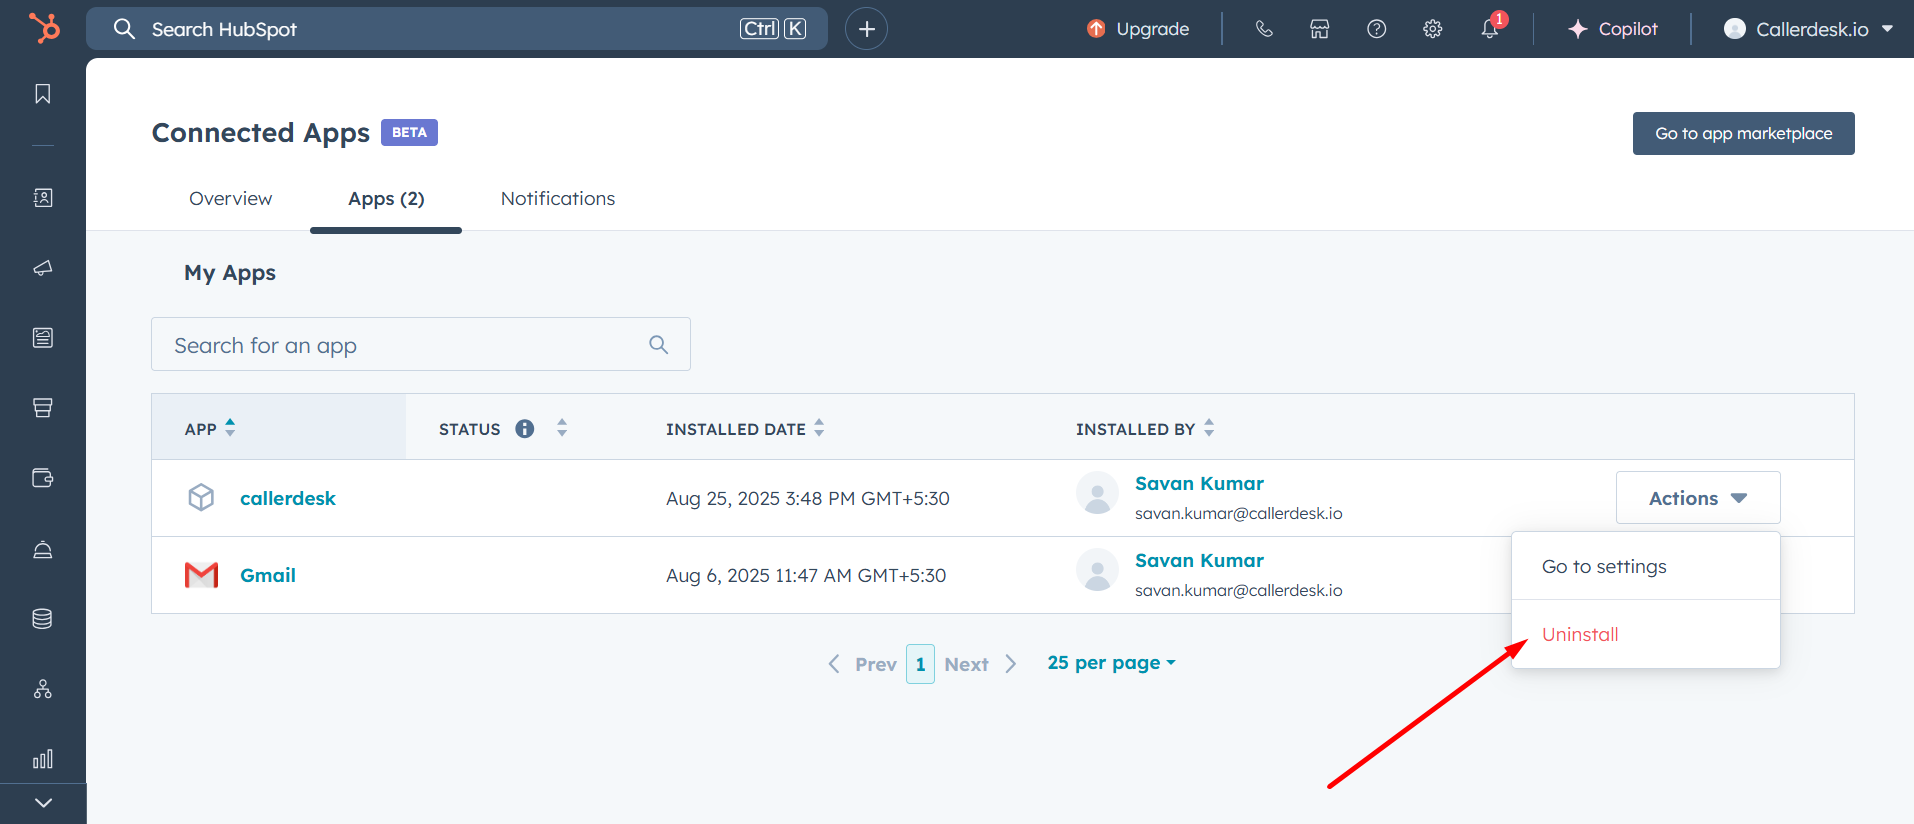
Task: Click Connected Apps page heading
Action: tap(261, 133)
